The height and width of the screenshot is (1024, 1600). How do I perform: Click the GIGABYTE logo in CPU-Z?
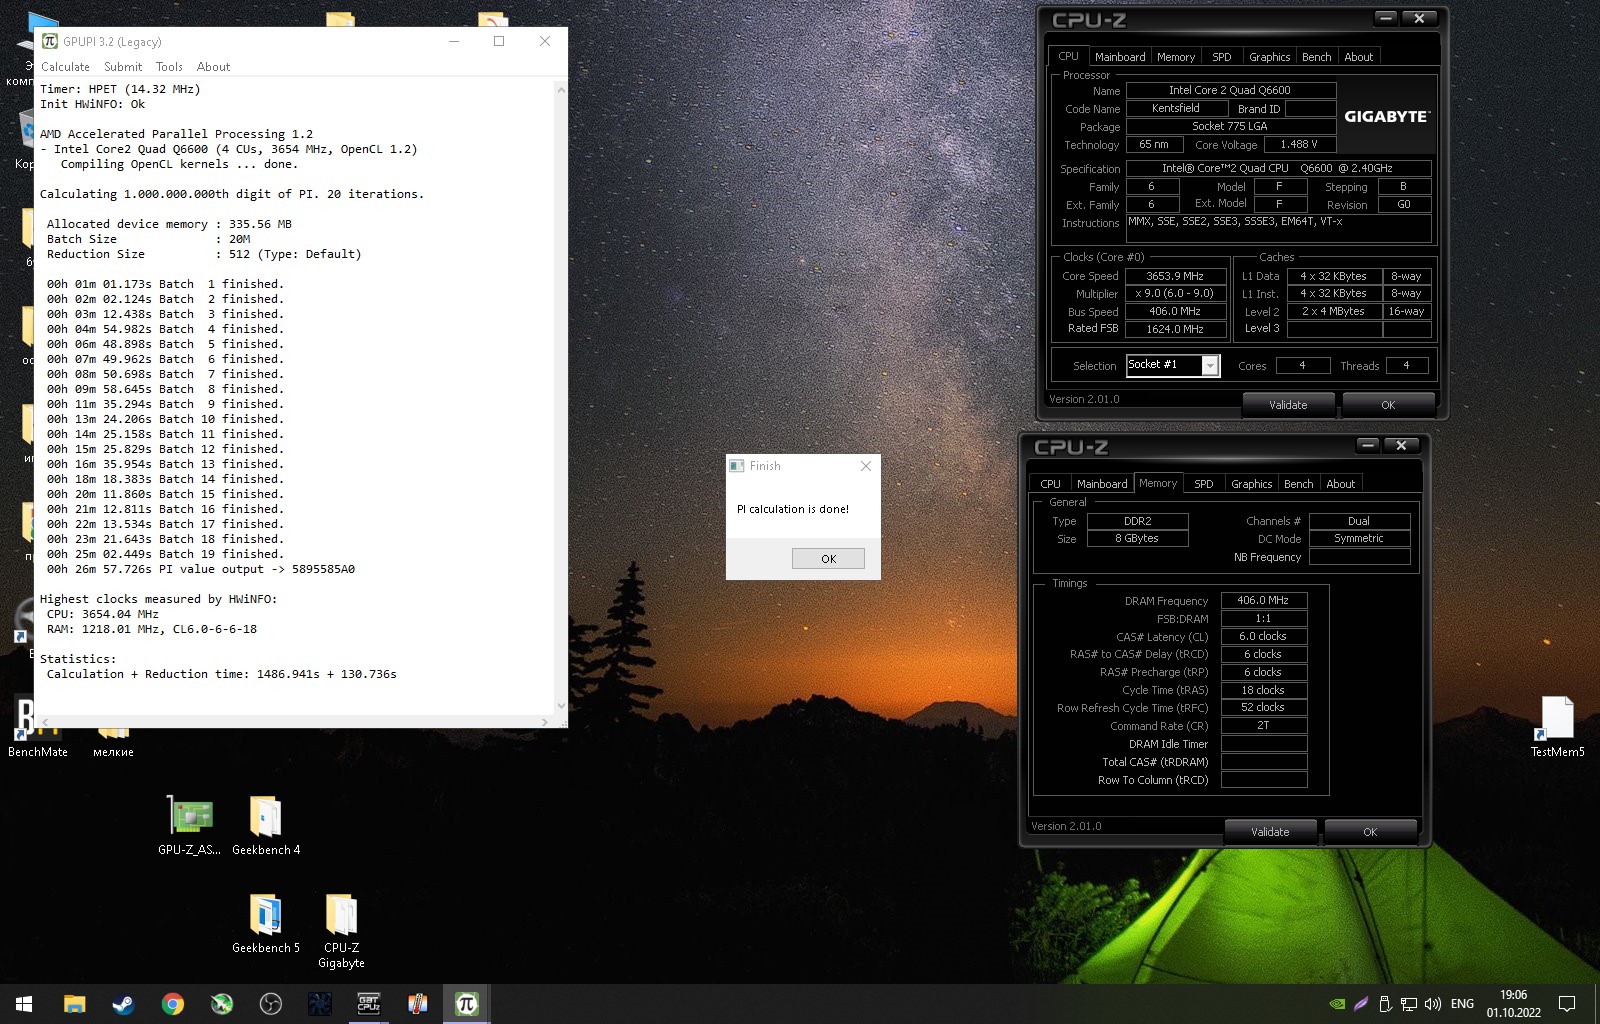1386,116
